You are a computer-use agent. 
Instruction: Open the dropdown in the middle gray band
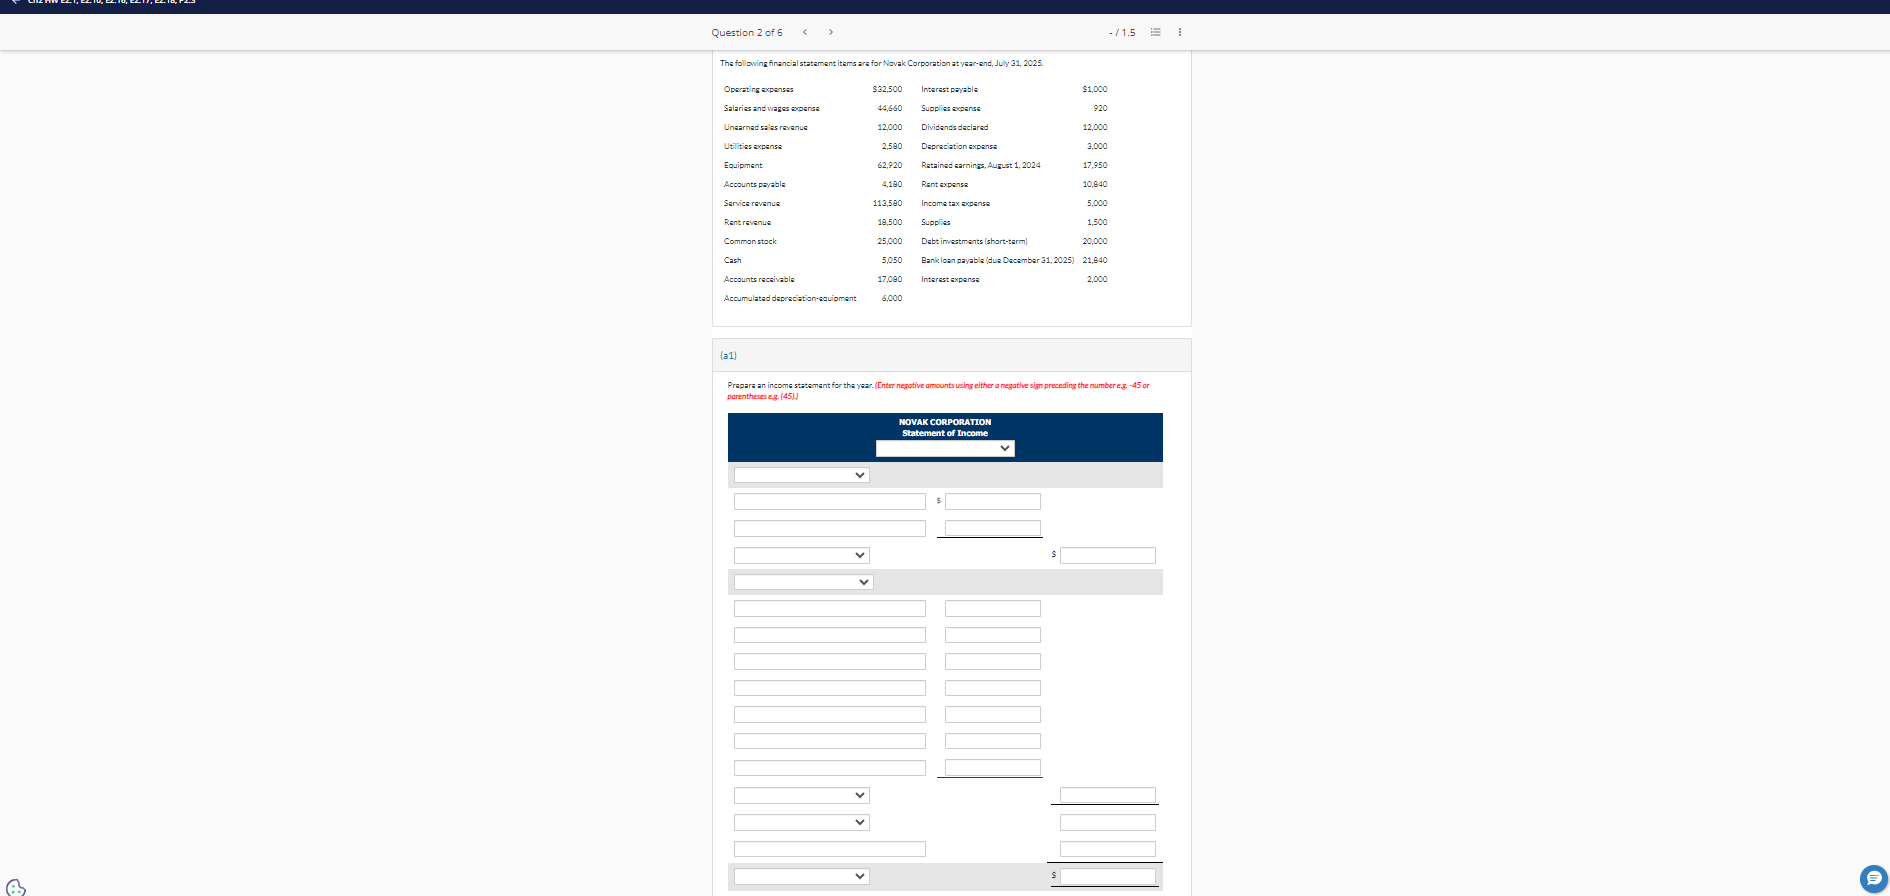click(804, 582)
